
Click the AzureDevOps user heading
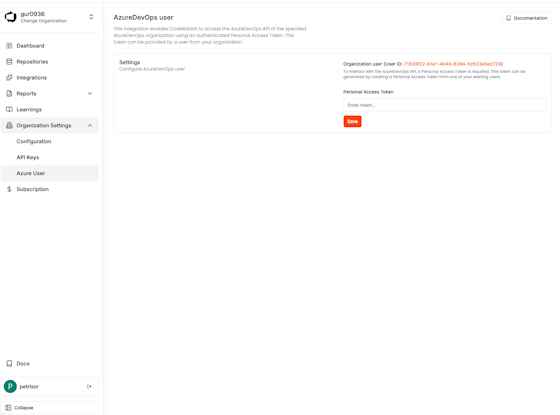click(143, 18)
